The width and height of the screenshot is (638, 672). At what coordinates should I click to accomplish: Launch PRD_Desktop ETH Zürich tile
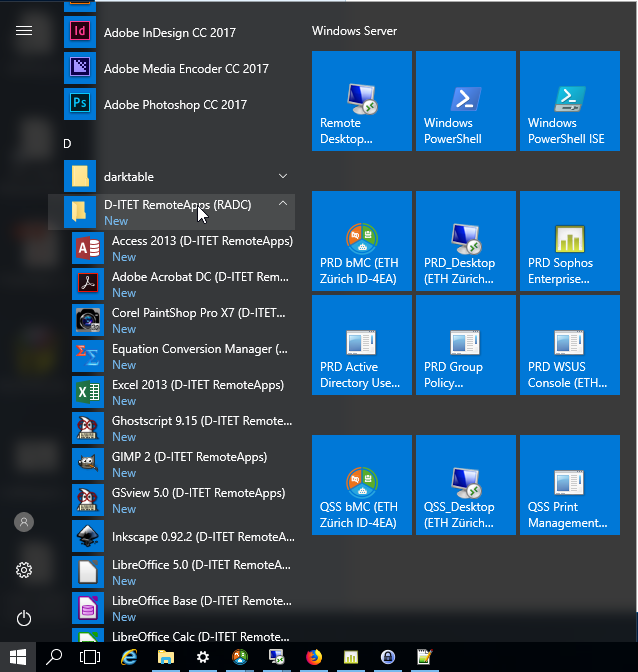[x=466, y=241]
